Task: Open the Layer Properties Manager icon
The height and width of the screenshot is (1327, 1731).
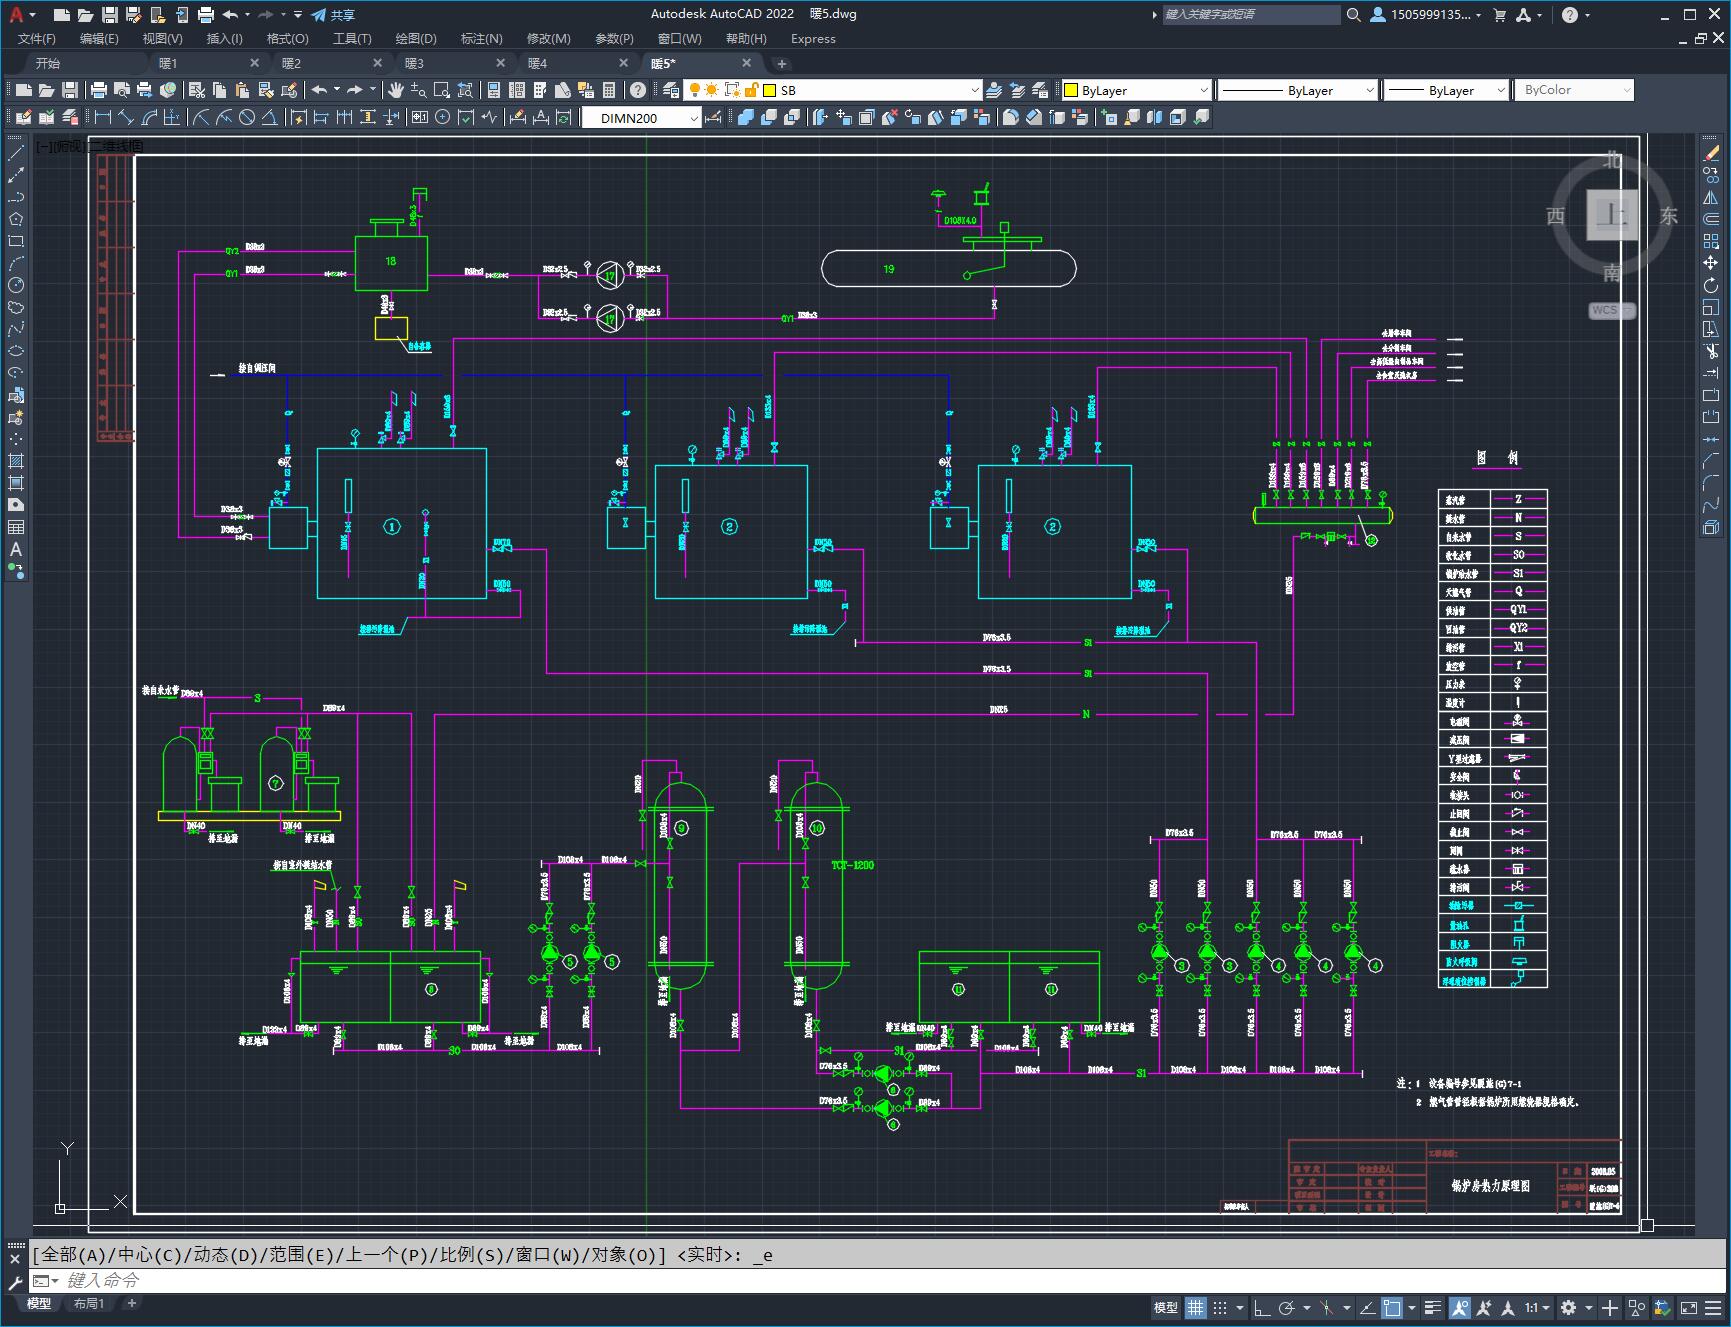Action: (670, 90)
